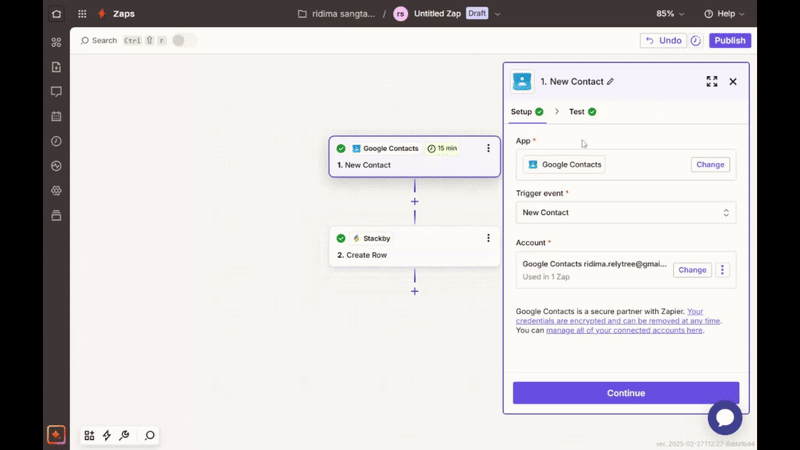Add a step after Create Row

coord(415,291)
